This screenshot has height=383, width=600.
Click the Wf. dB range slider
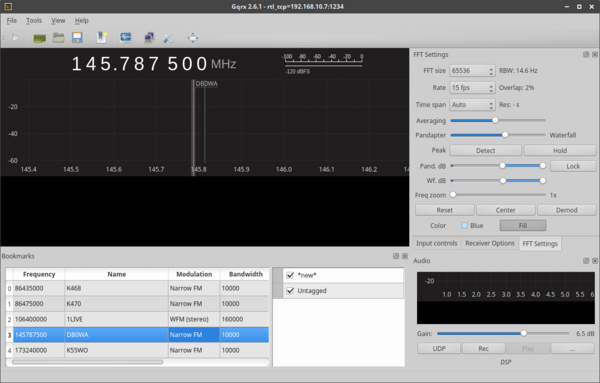(497, 181)
